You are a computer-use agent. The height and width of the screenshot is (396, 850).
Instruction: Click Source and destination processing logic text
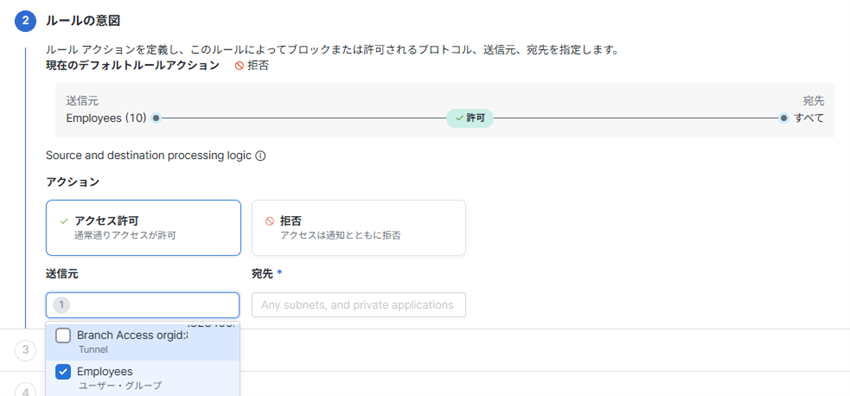(x=149, y=156)
